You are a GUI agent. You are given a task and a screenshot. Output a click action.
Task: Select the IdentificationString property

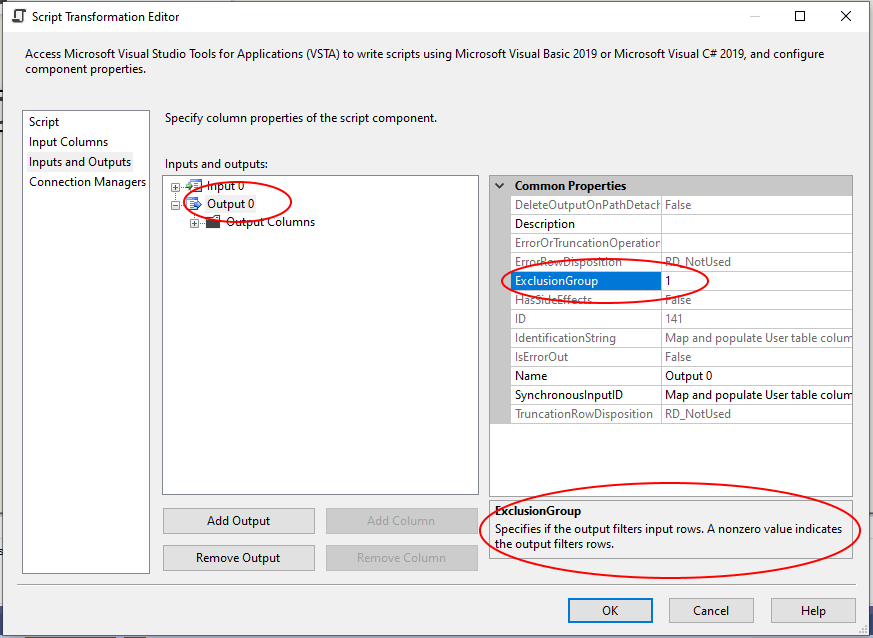pos(586,338)
